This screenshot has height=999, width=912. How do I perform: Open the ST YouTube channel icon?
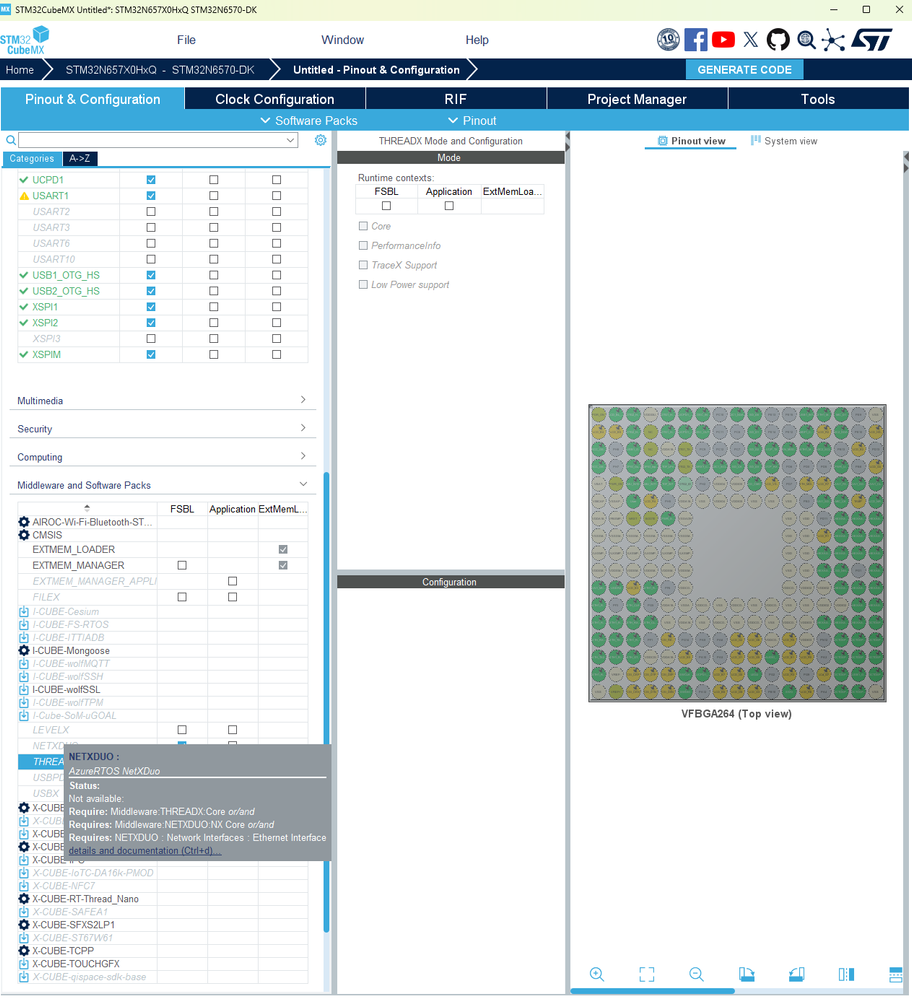pyautogui.click(x=723, y=40)
